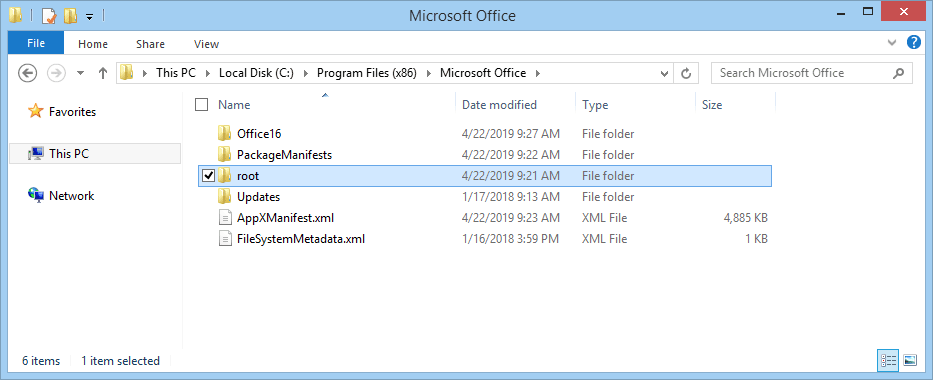Go up one folder level
Screen dimensions: 934x381
[102, 73]
